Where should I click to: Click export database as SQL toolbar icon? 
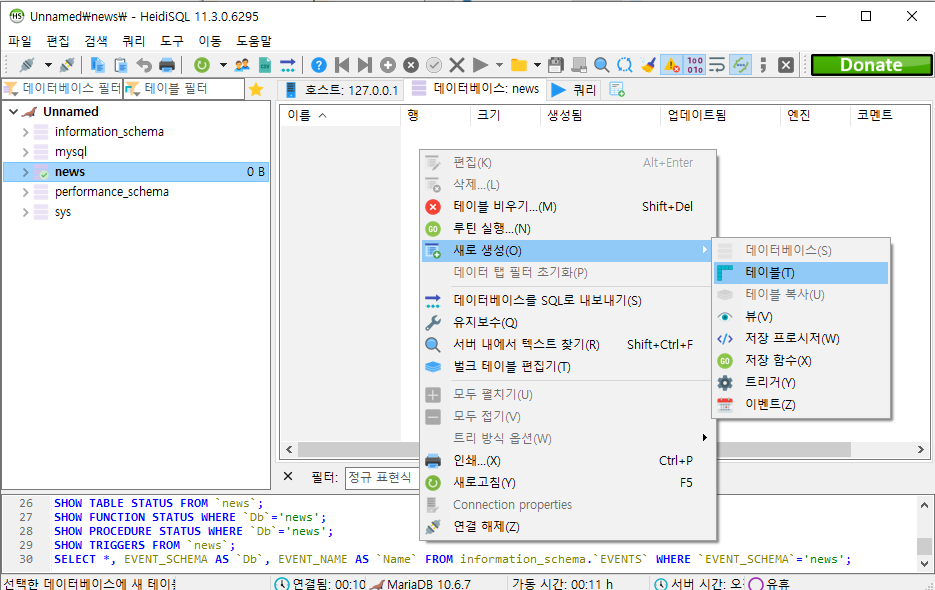pos(287,65)
